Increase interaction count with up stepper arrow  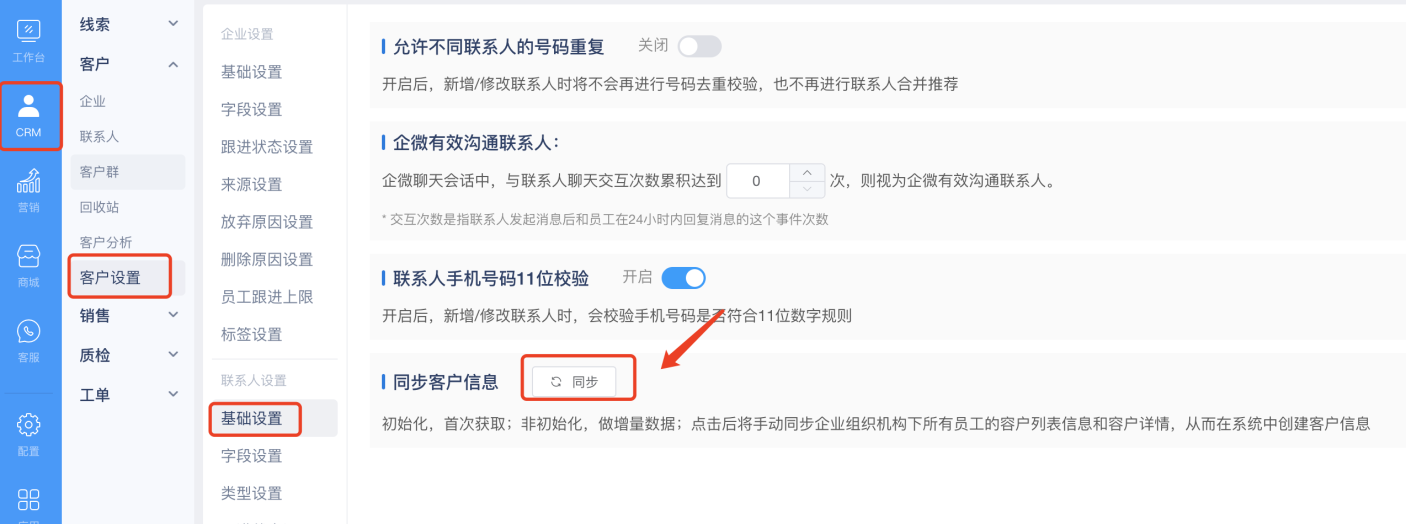tap(807, 172)
